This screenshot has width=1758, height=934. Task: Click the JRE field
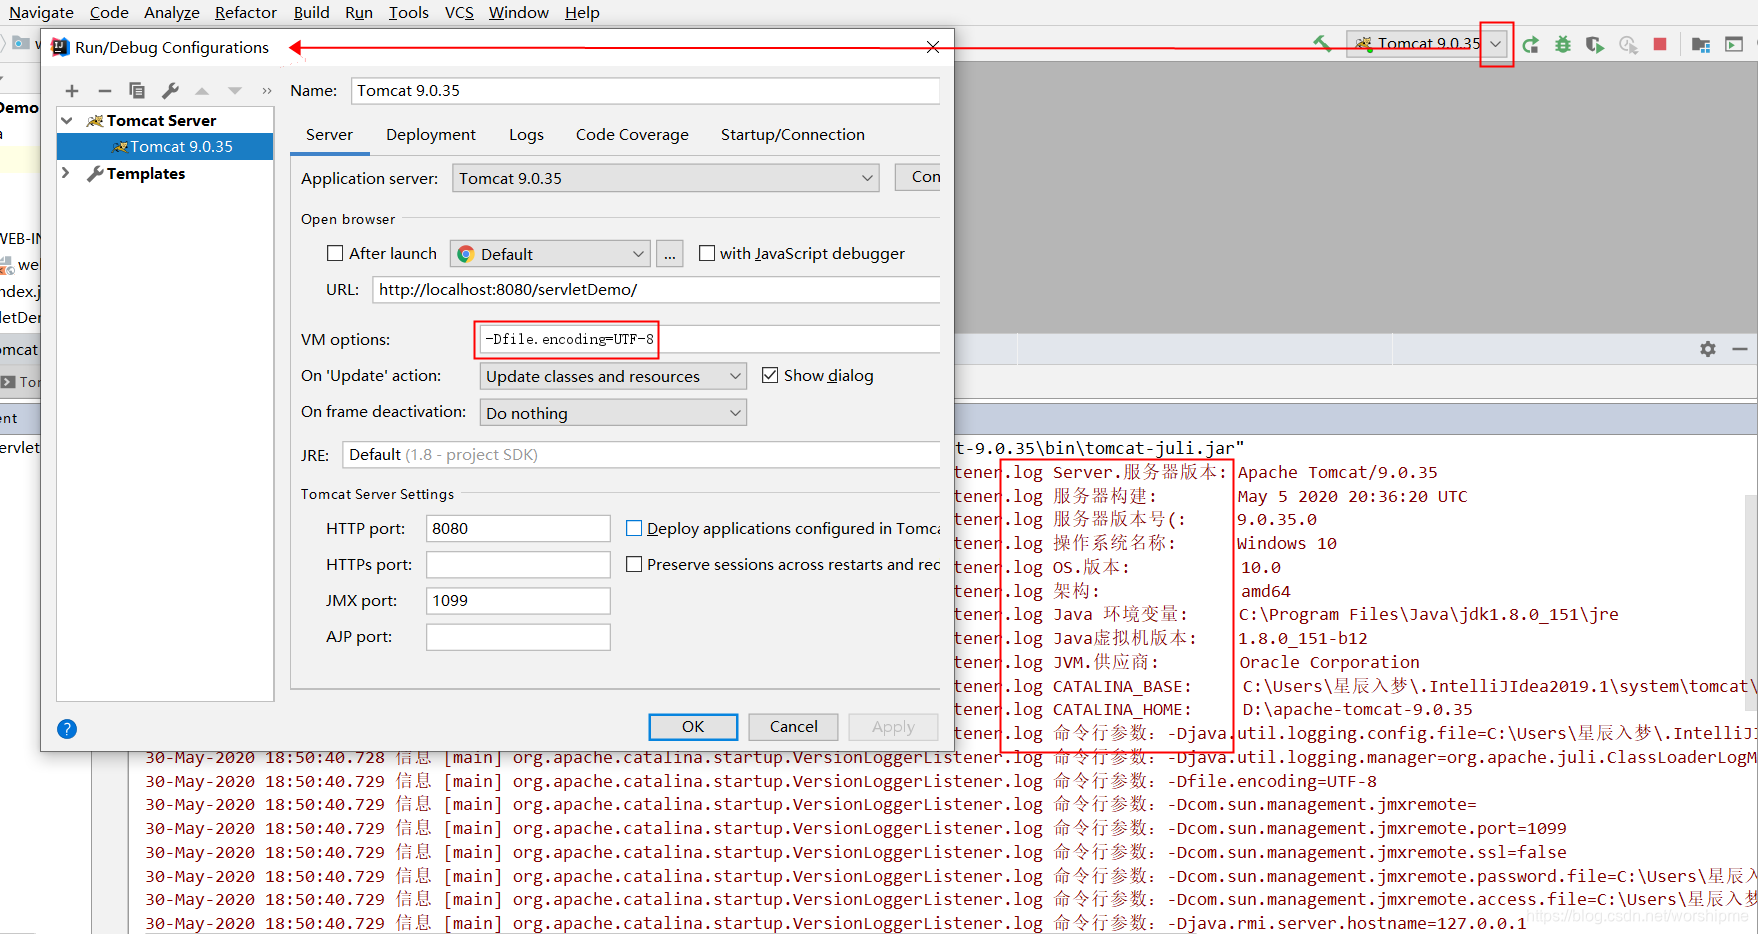click(641, 454)
